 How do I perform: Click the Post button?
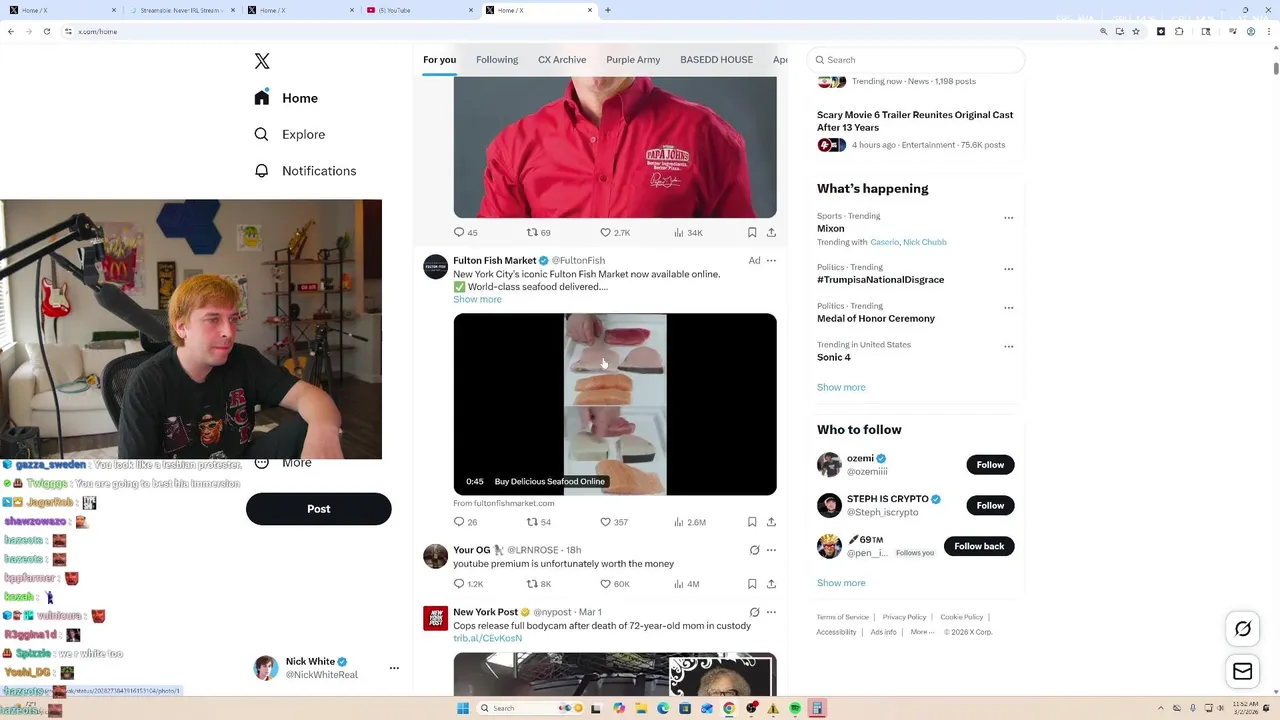click(318, 509)
